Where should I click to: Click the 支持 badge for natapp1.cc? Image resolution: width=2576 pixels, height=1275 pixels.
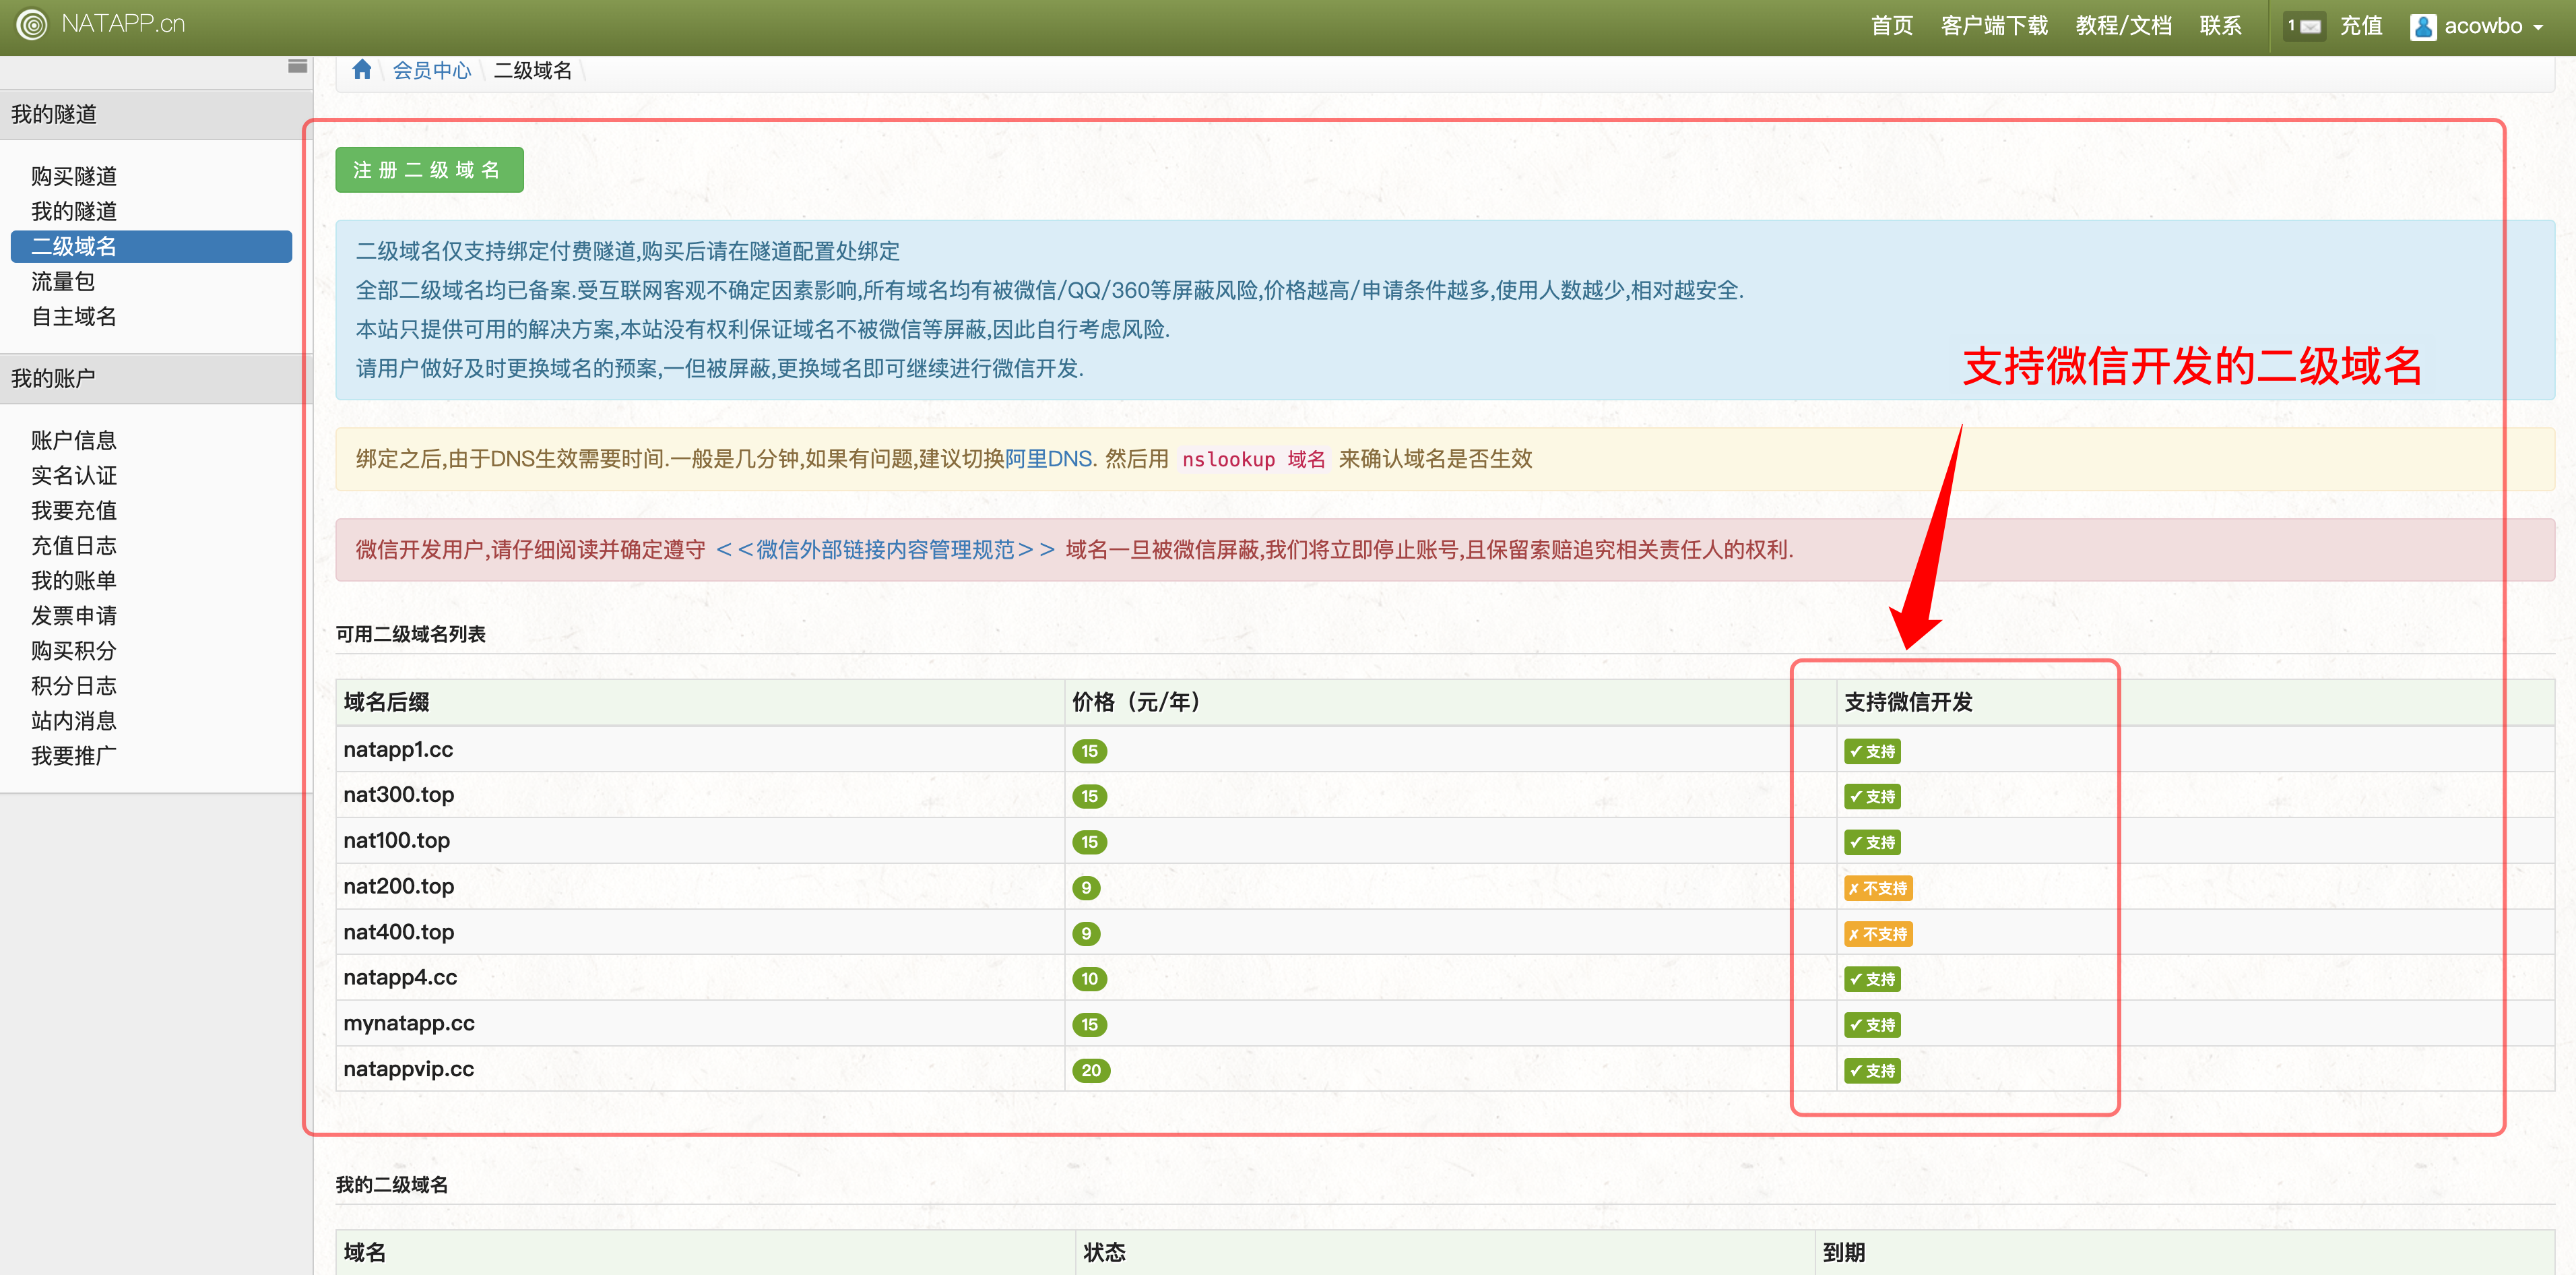[1872, 751]
